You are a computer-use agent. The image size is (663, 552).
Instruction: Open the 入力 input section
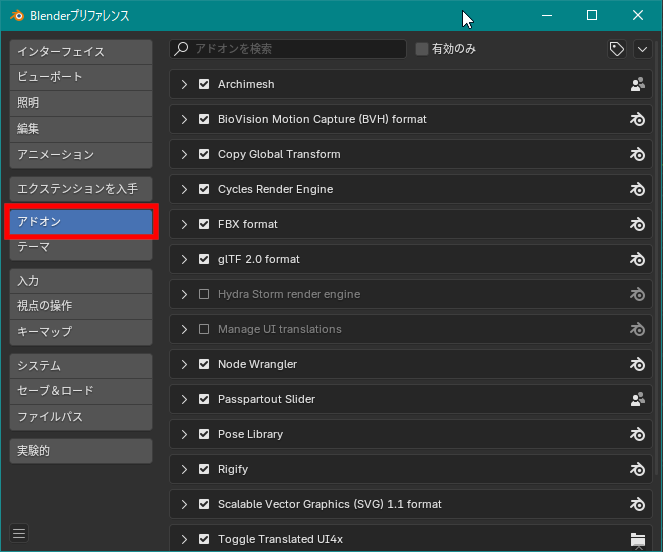(x=81, y=281)
